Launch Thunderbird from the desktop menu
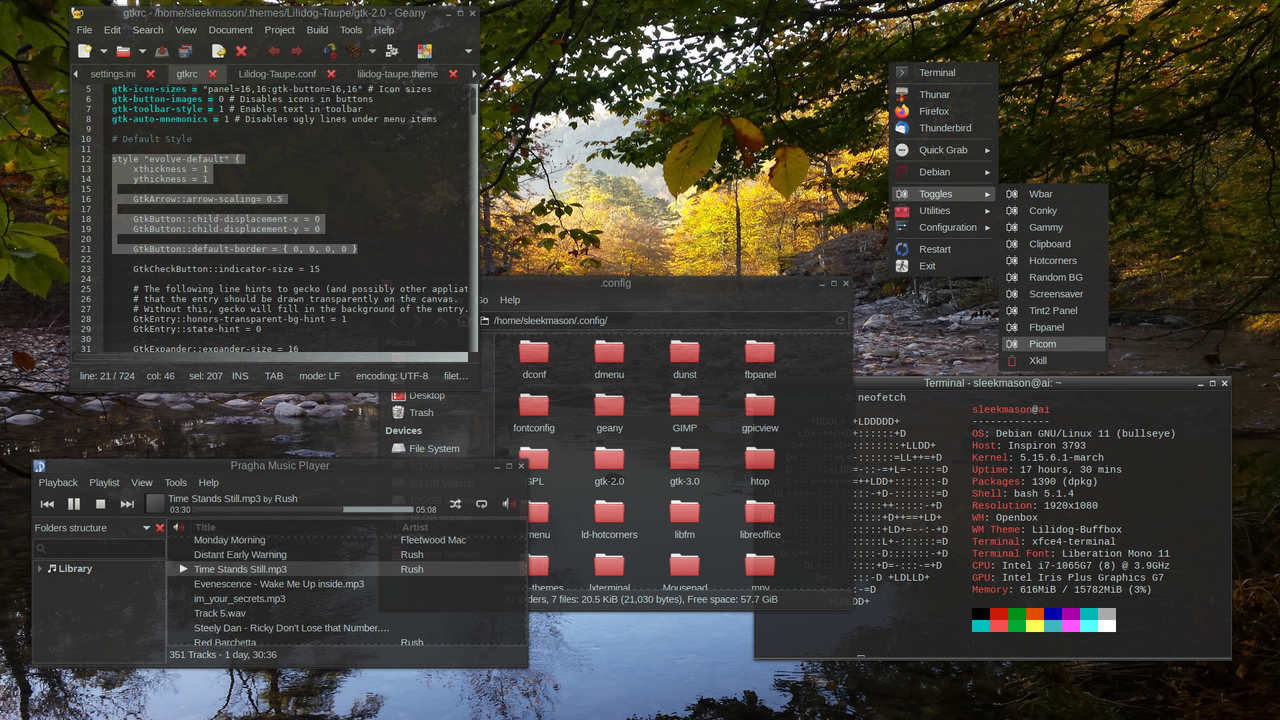This screenshot has width=1280, height=720. tap(944, 128)
